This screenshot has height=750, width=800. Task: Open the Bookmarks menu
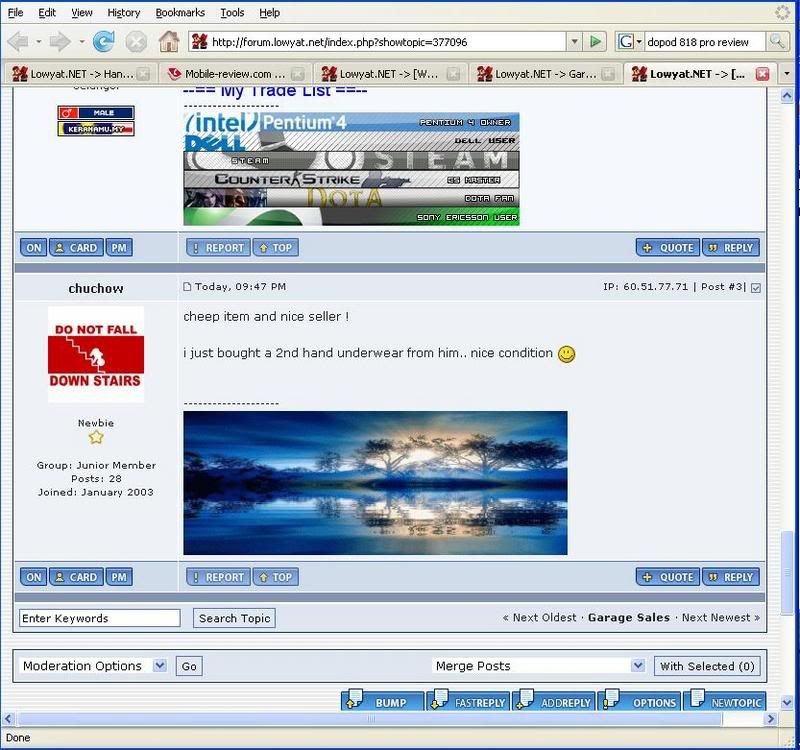click(180, 13)
